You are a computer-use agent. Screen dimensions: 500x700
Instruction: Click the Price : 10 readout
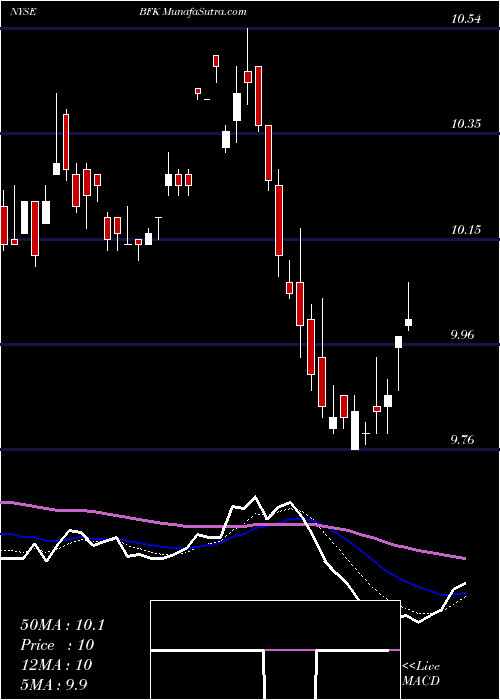[x=57, y=645]
